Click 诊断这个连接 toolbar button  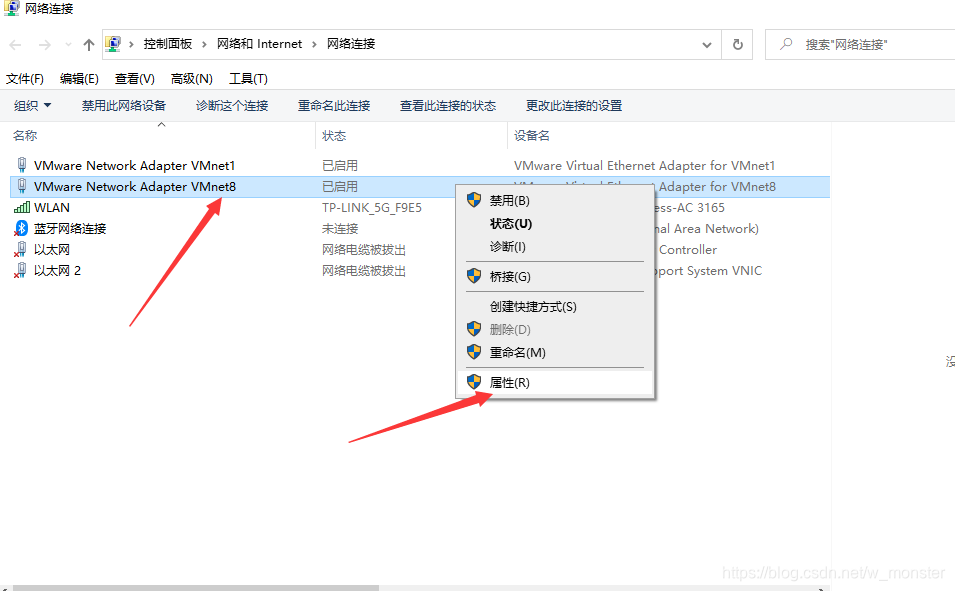tap(232, 105)
